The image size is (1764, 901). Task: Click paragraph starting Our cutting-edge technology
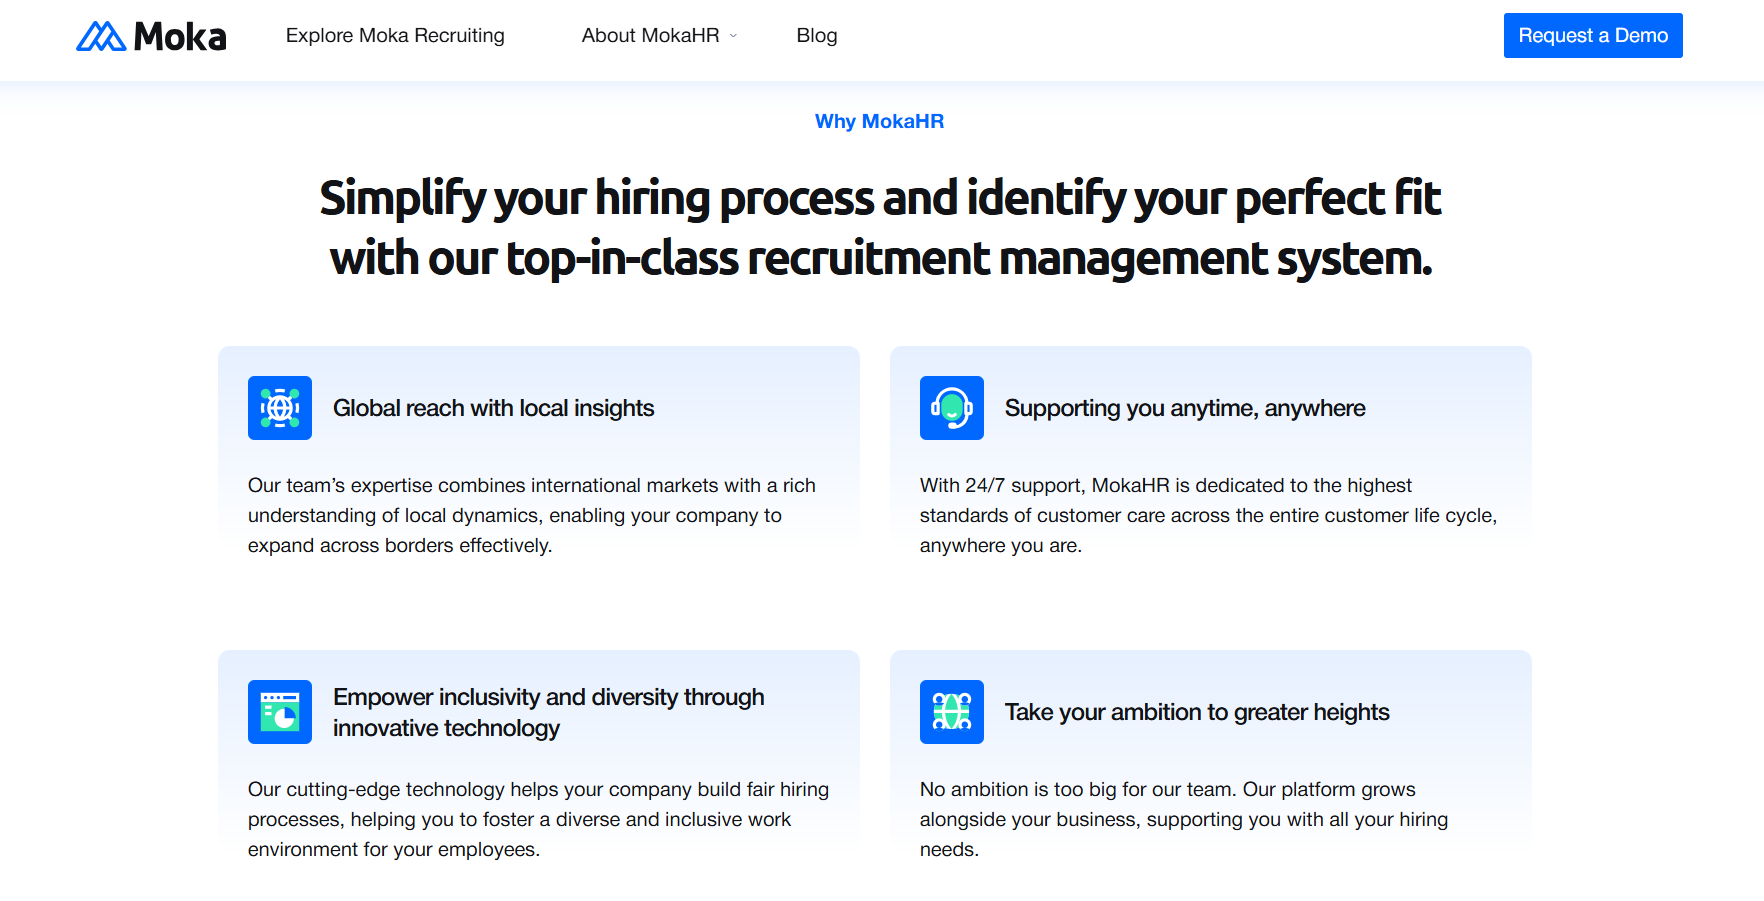click(538, 819)
